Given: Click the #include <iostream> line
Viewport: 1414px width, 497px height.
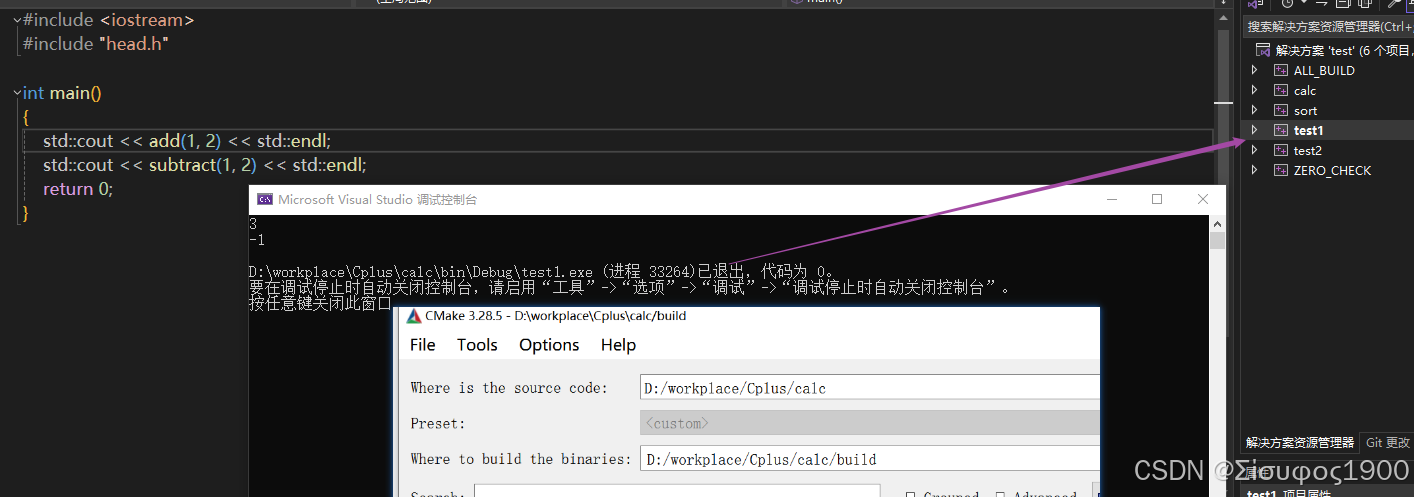Looking at the screenshot, I should pyautogui.click(x=109, y=20).
